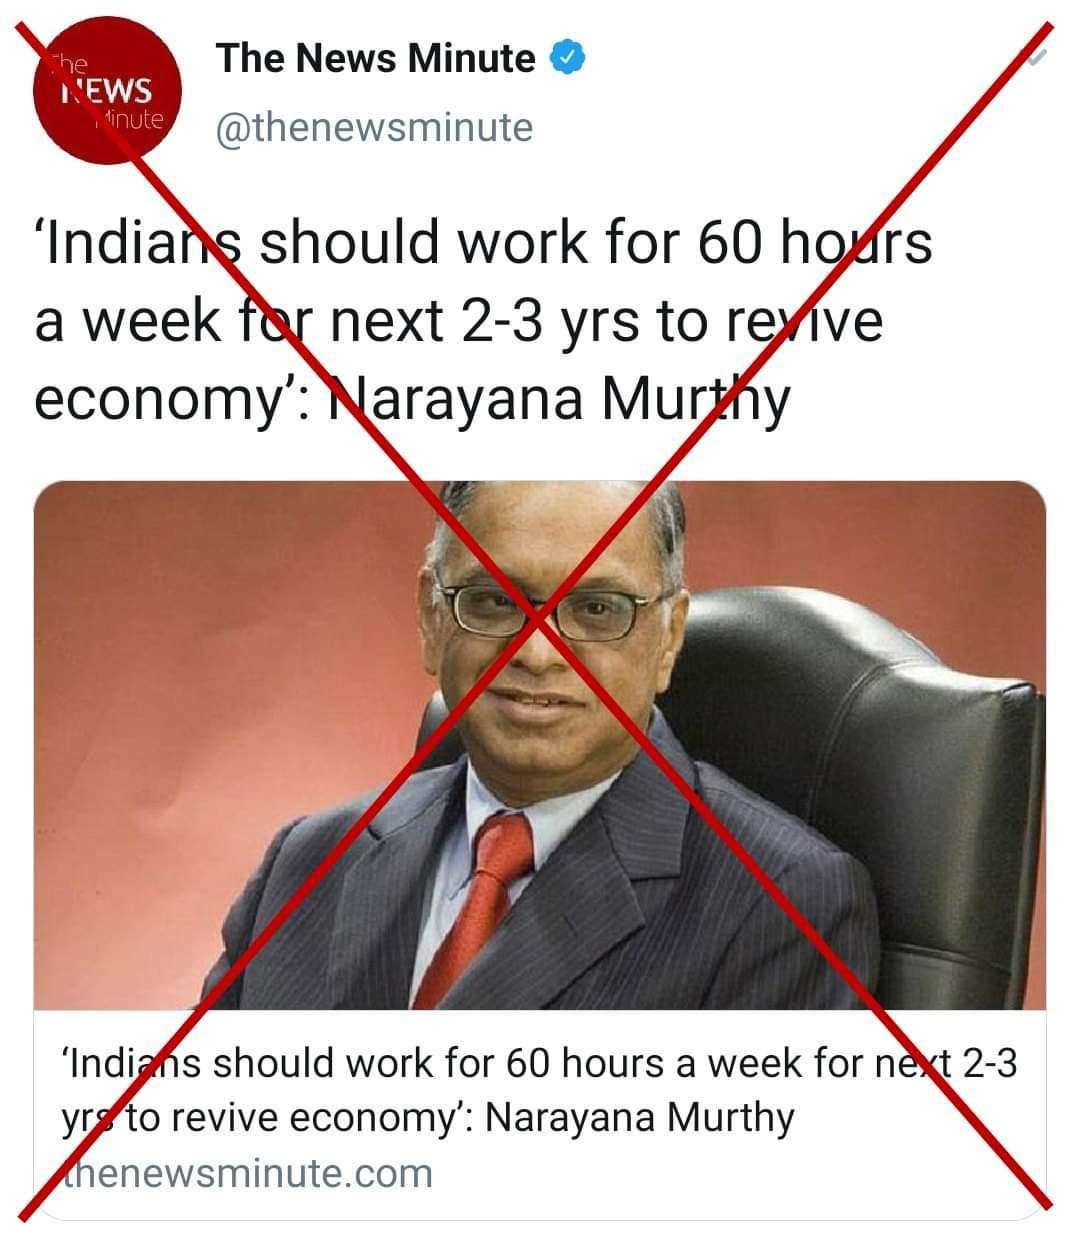Click 'Narayana Murthy' in tweet text
1080x1239 pixels.
click(559, 399)
